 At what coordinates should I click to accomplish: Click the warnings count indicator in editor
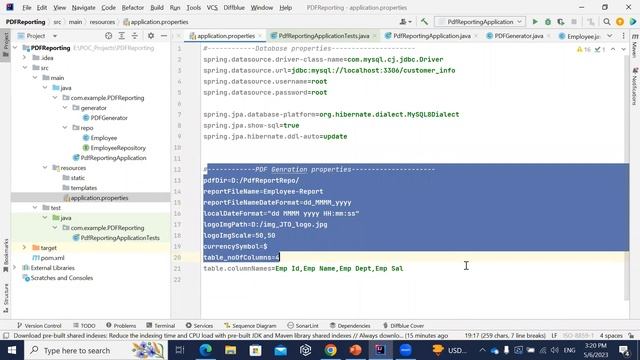pyautogui.click(x=584, y=49)
